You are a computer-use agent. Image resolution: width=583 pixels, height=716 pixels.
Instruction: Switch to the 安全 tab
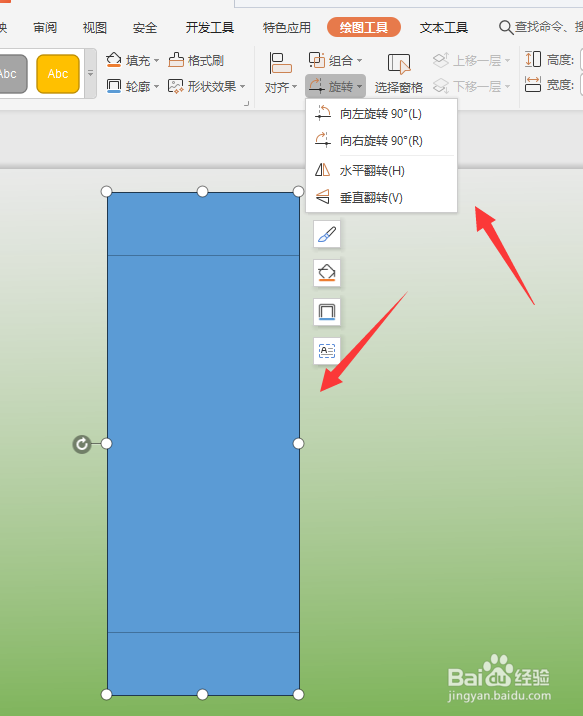coord(145,28)
